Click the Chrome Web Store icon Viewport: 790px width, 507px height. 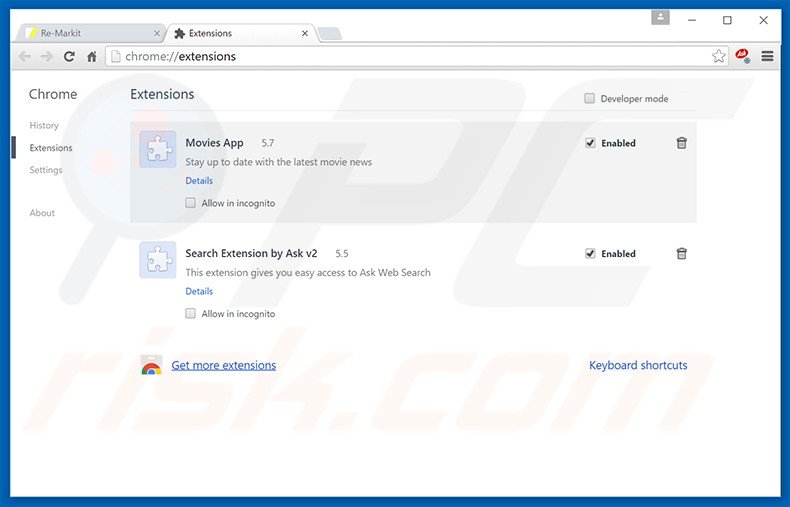151,365
